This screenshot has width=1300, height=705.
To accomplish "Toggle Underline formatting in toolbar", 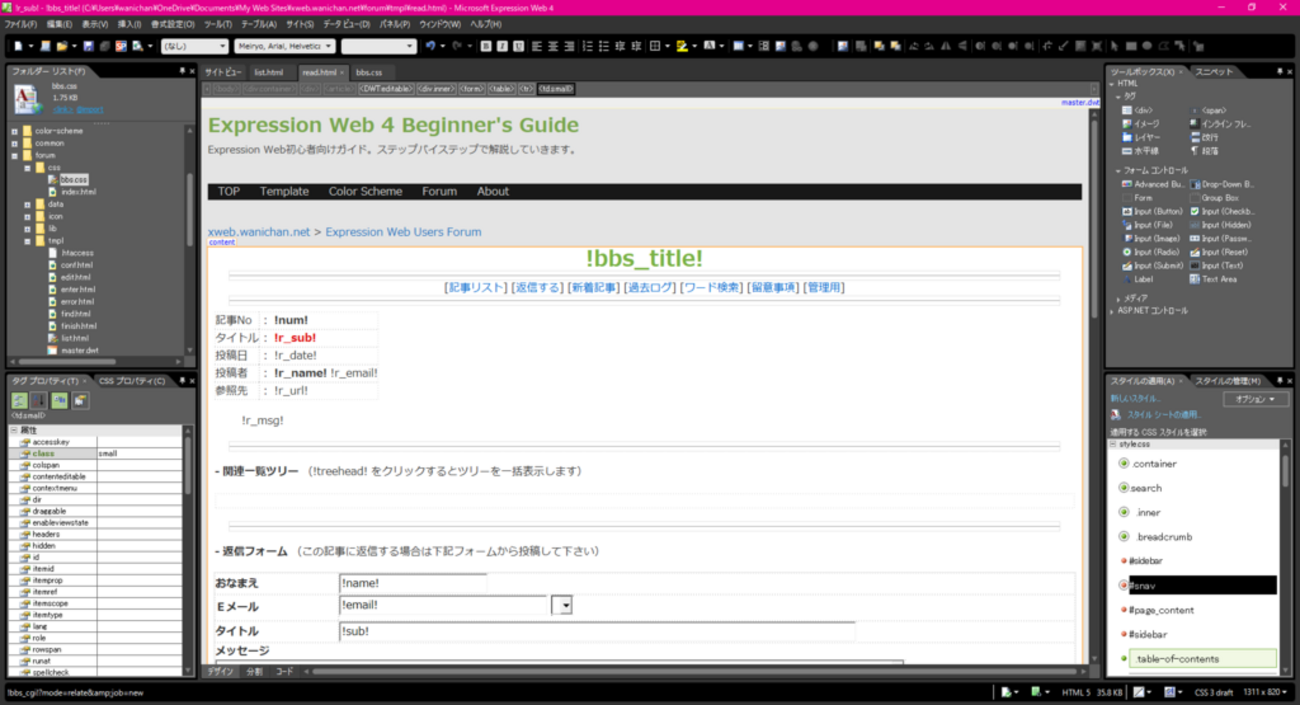I will [x=520, y=46].
